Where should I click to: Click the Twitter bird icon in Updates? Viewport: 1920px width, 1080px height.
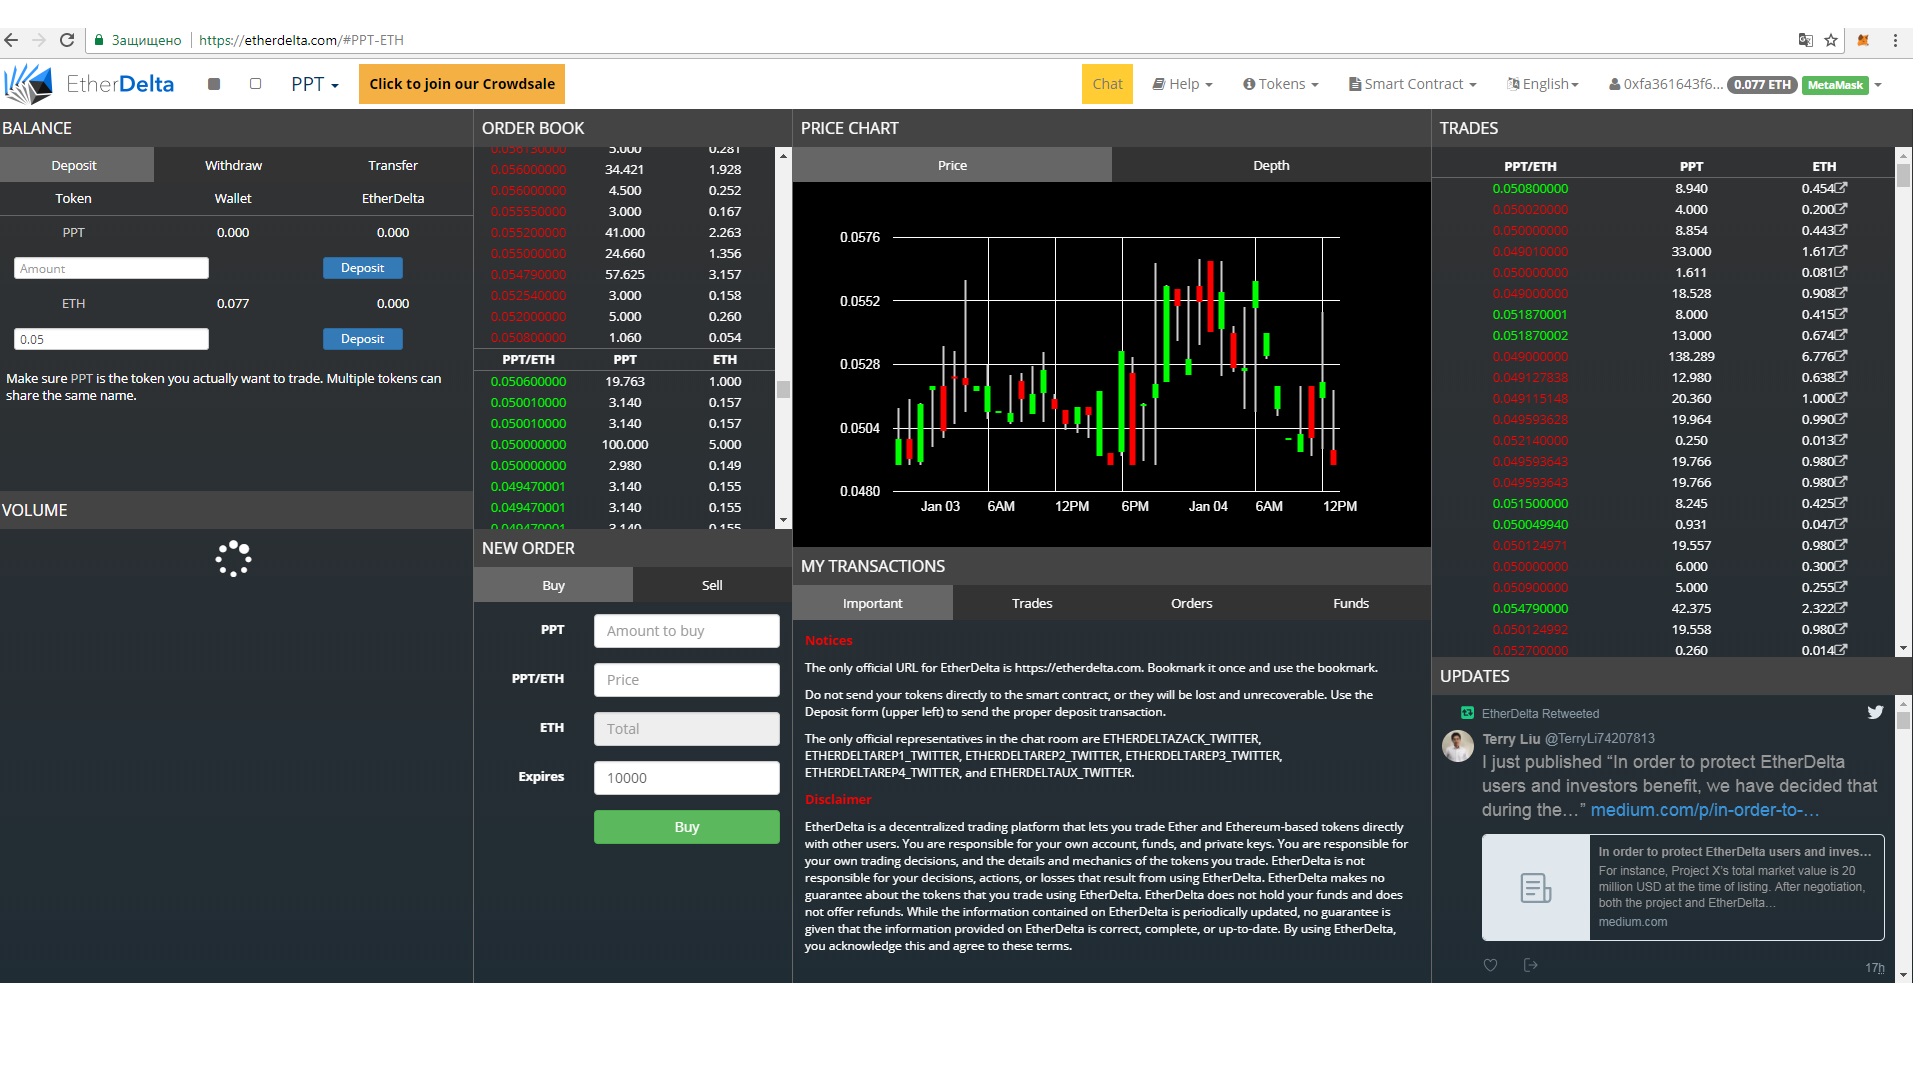tap(1874, 712)
